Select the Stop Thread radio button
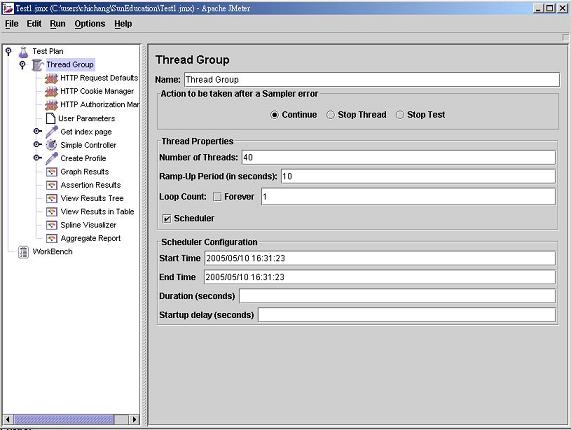 tap(330, 115)
